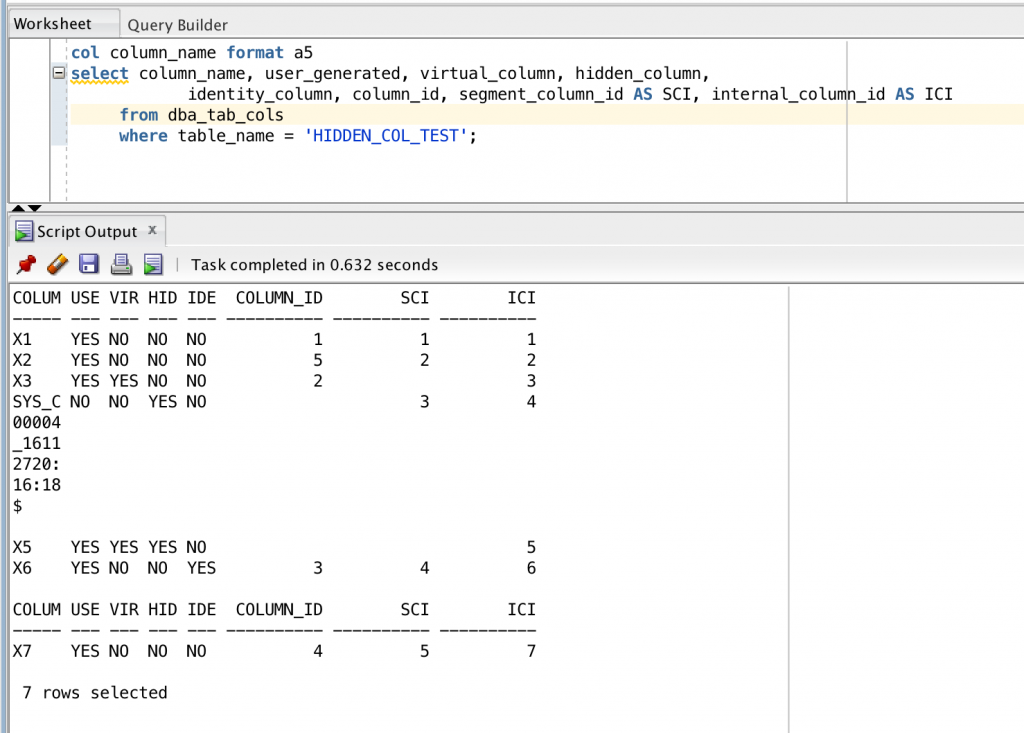
Task: Click the dba_tab_cols table name in editor
Action: (x=225, y=115)
